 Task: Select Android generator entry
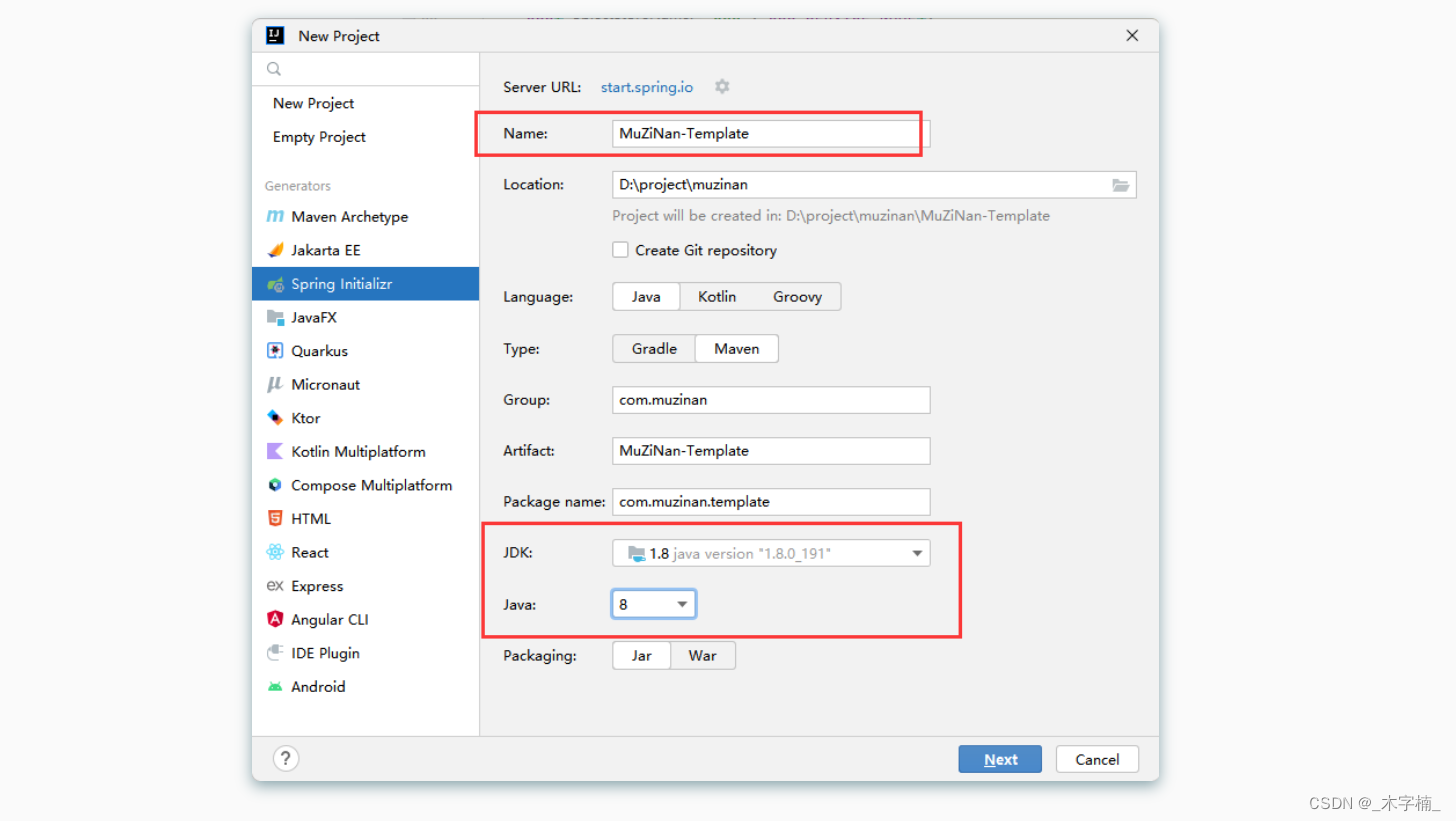click(365, 687)
